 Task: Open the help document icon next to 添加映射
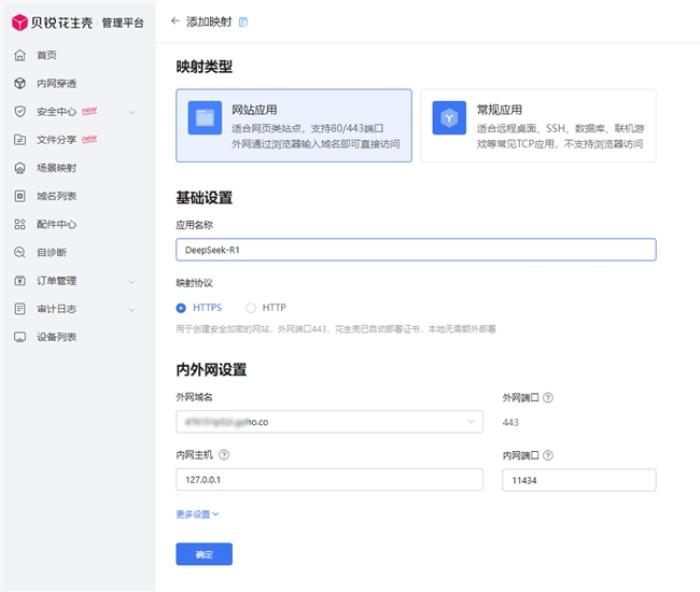[x=243, y=22]
